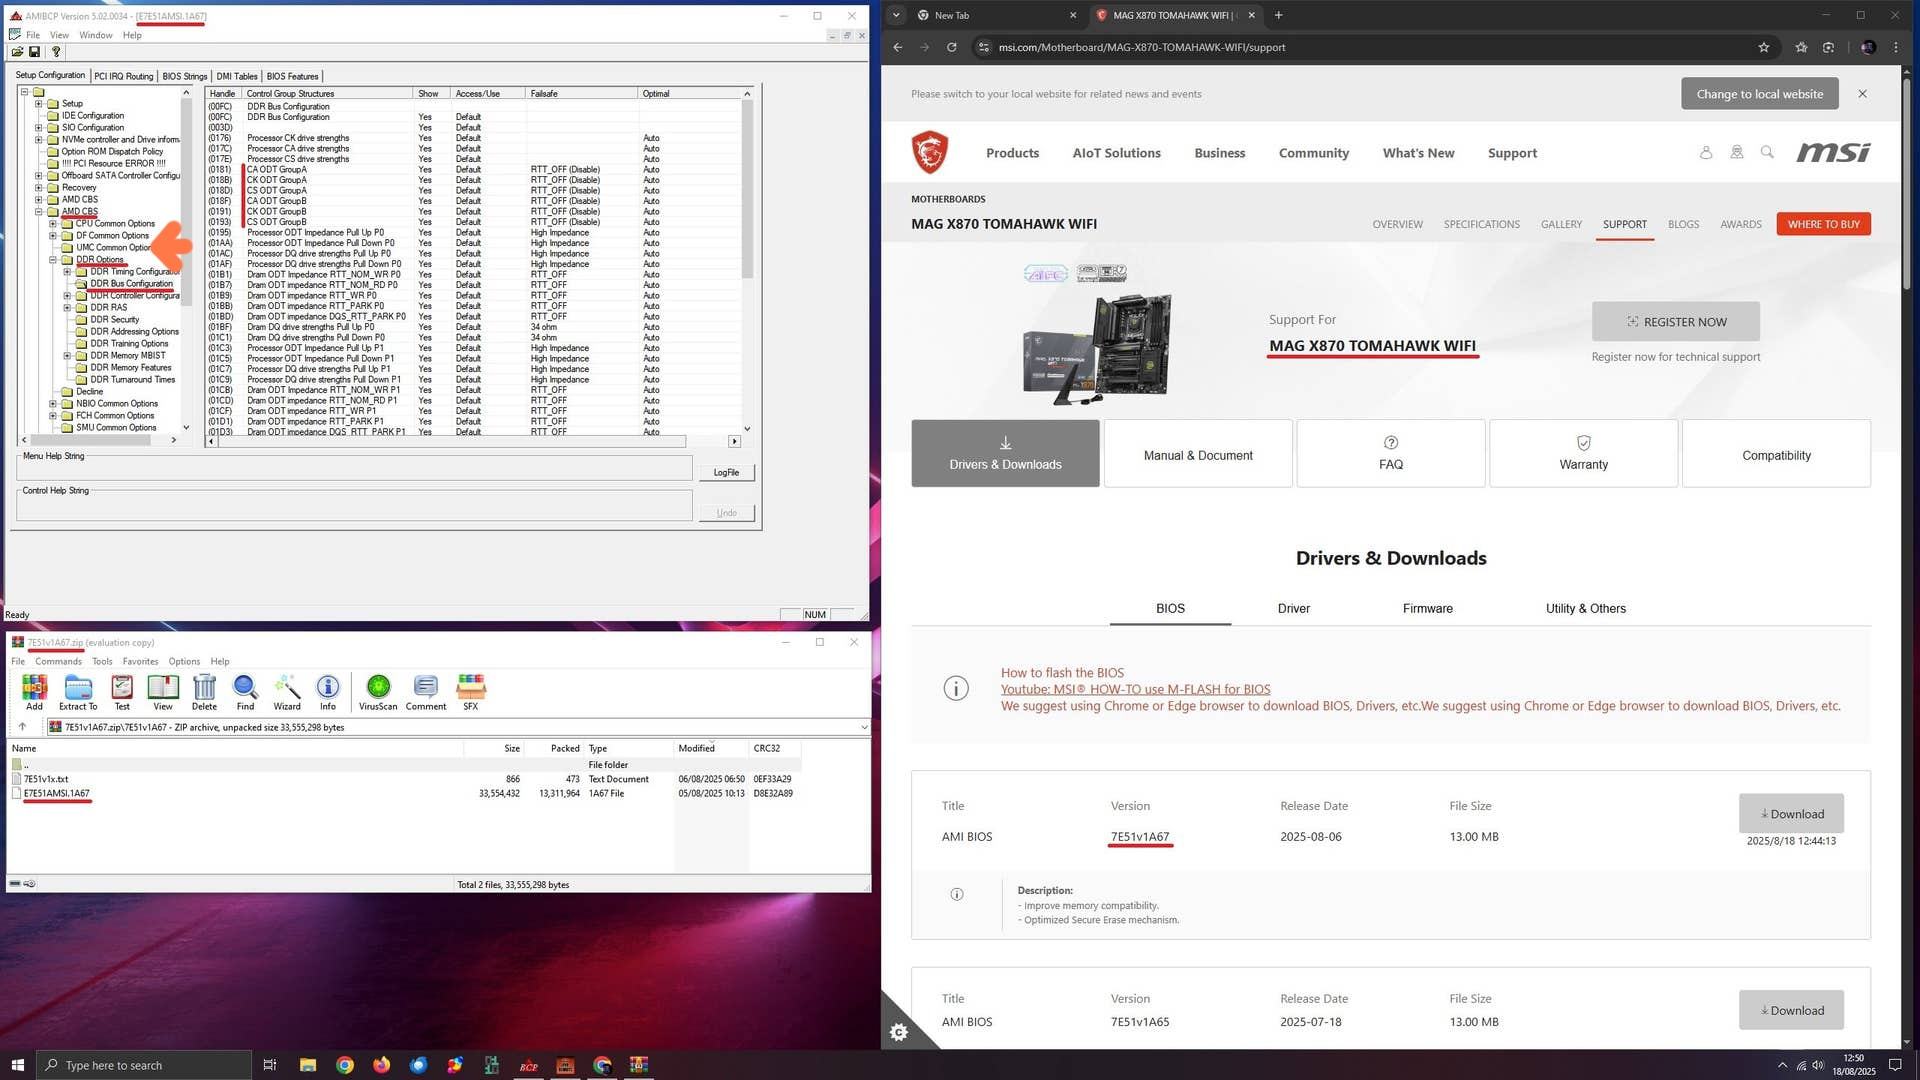Open the M-FLASH YouTube how-to link
Image resolution: width=1920 pixels, height=1080 pixels.
pyautogui.click(x=1135, y=689)
